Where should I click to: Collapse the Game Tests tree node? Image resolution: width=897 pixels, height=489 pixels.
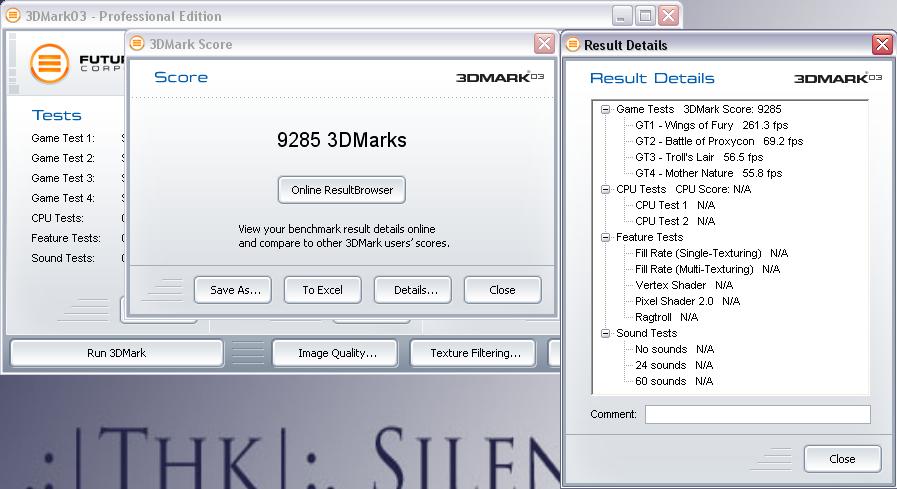coord(605,109)
